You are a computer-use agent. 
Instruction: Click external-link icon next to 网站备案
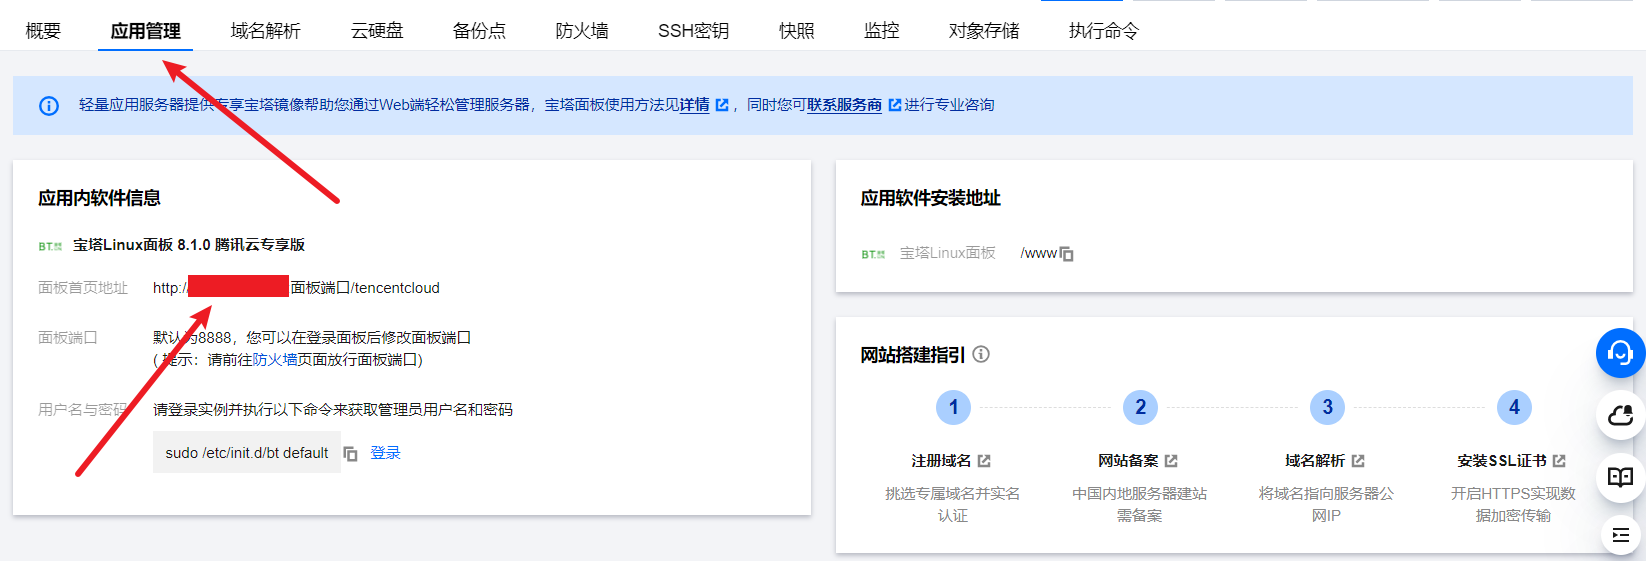click(x=1171, y=461)
